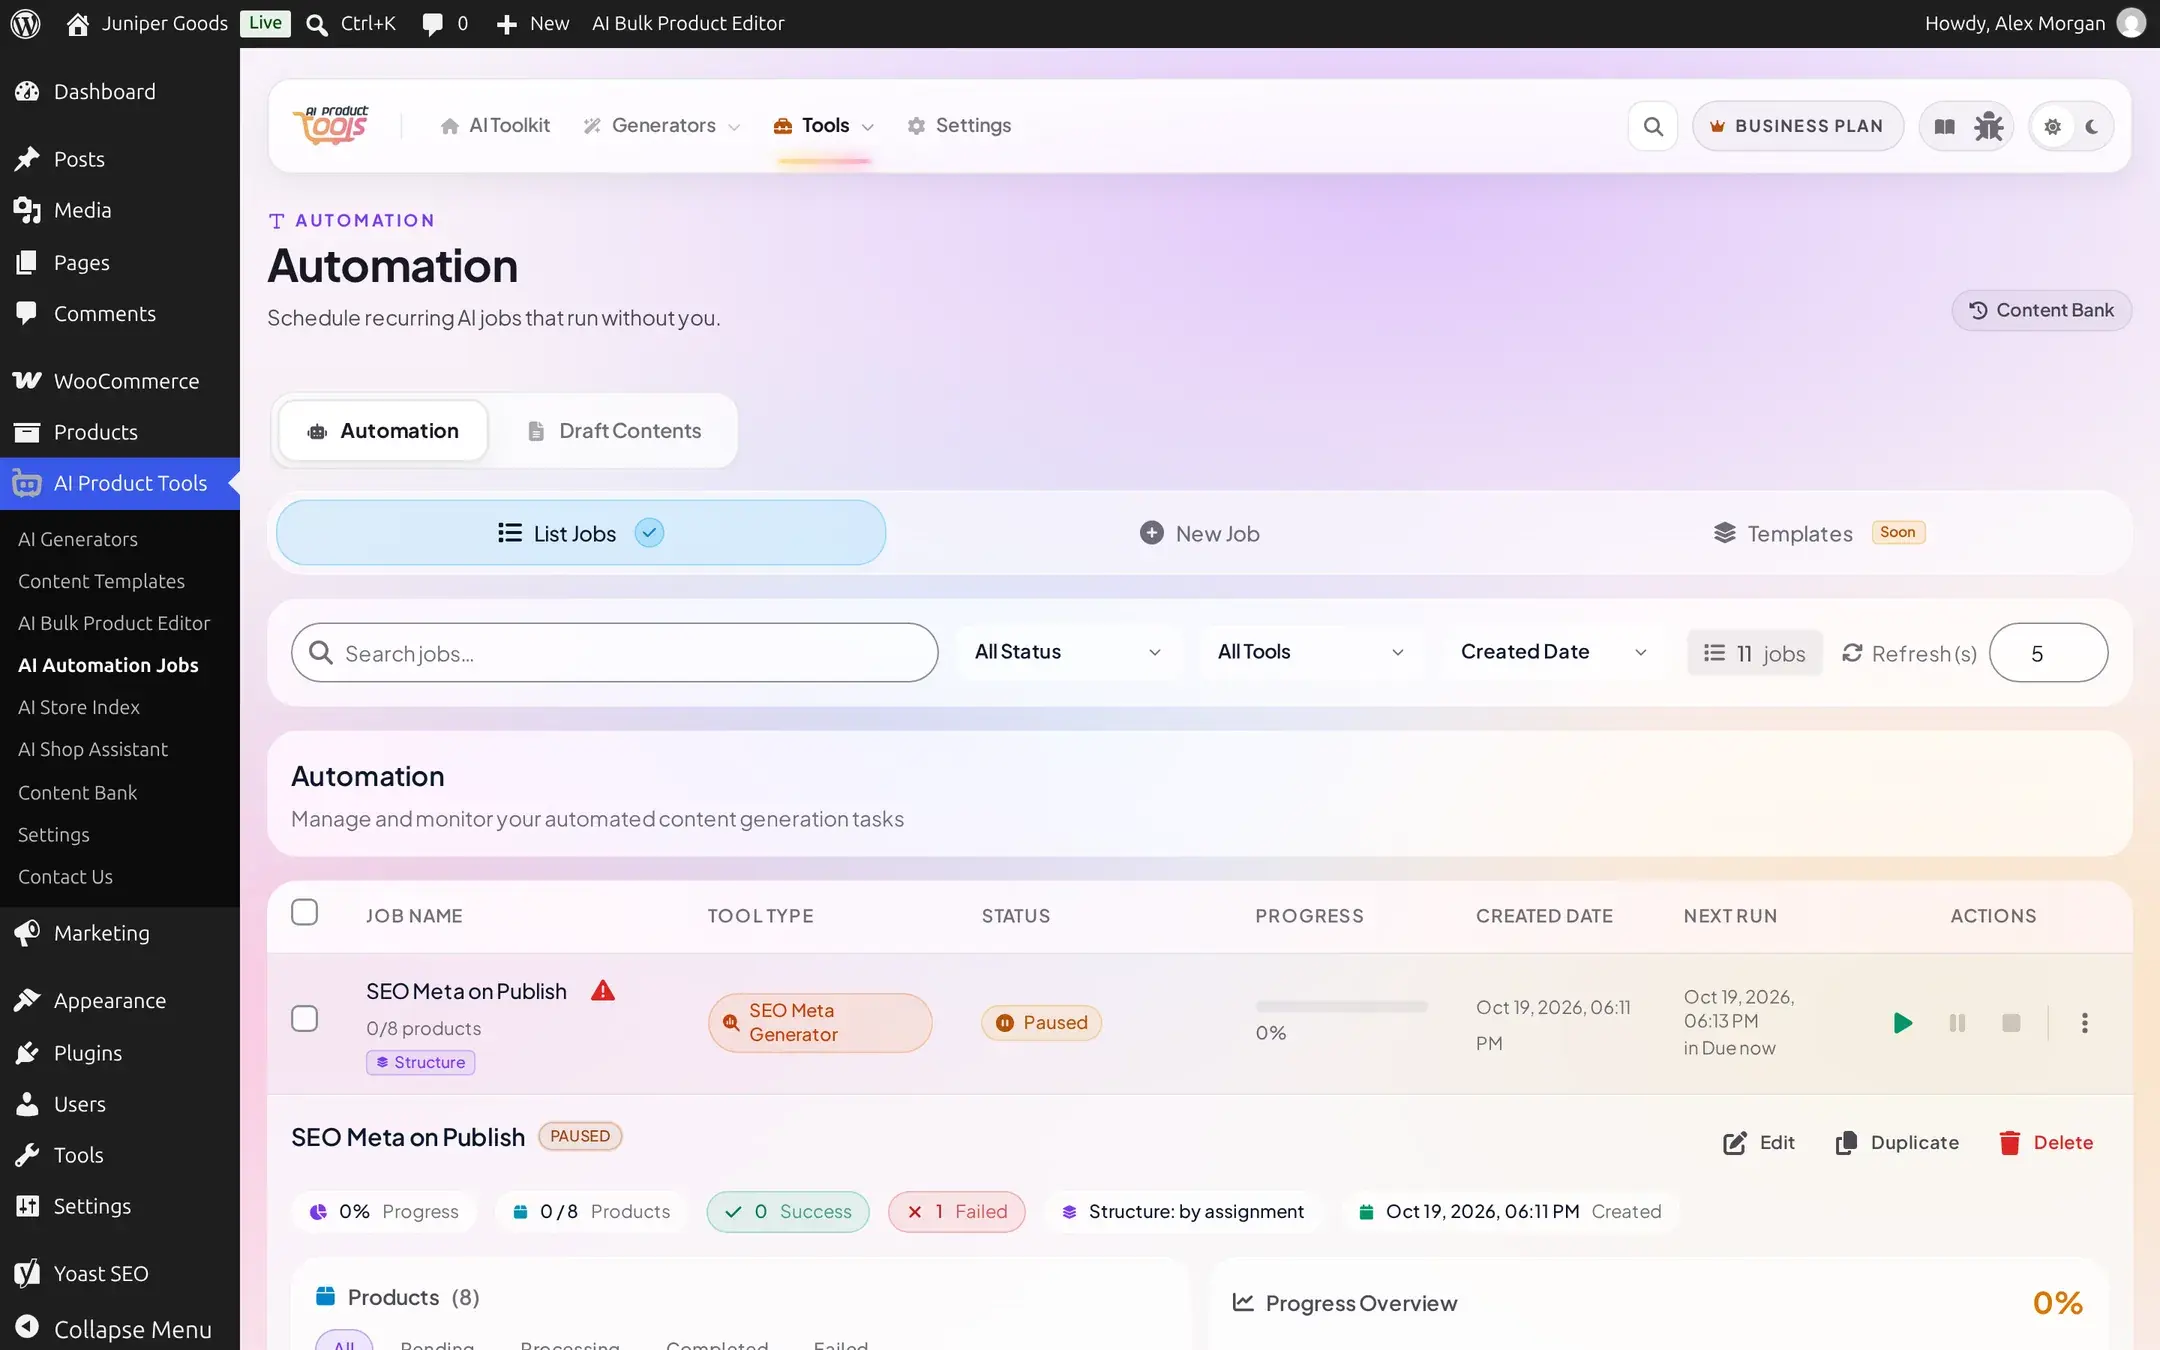Select the Automation tab
The image size is (2160, 1350).
point(383,431)
